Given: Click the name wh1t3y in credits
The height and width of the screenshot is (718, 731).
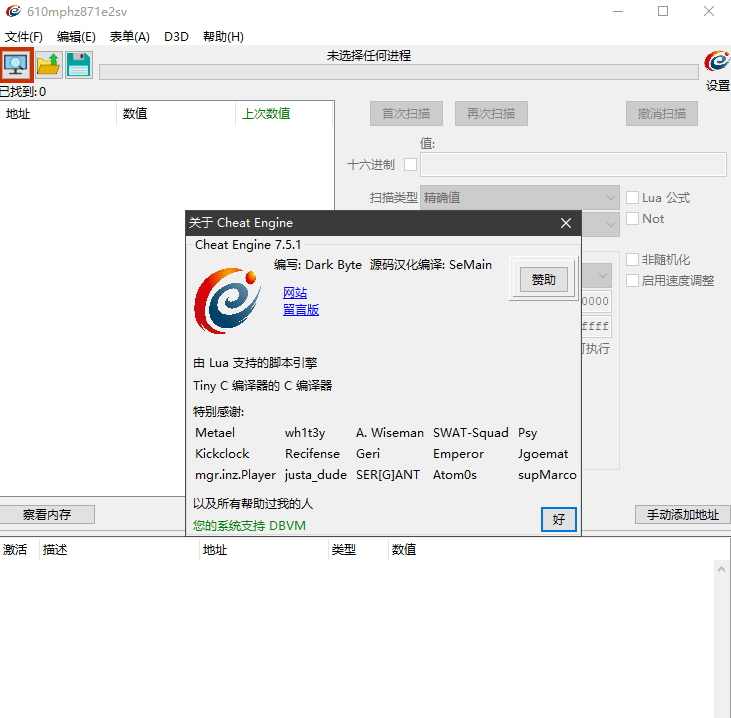Looking at the screenshot, I should 305,433.
